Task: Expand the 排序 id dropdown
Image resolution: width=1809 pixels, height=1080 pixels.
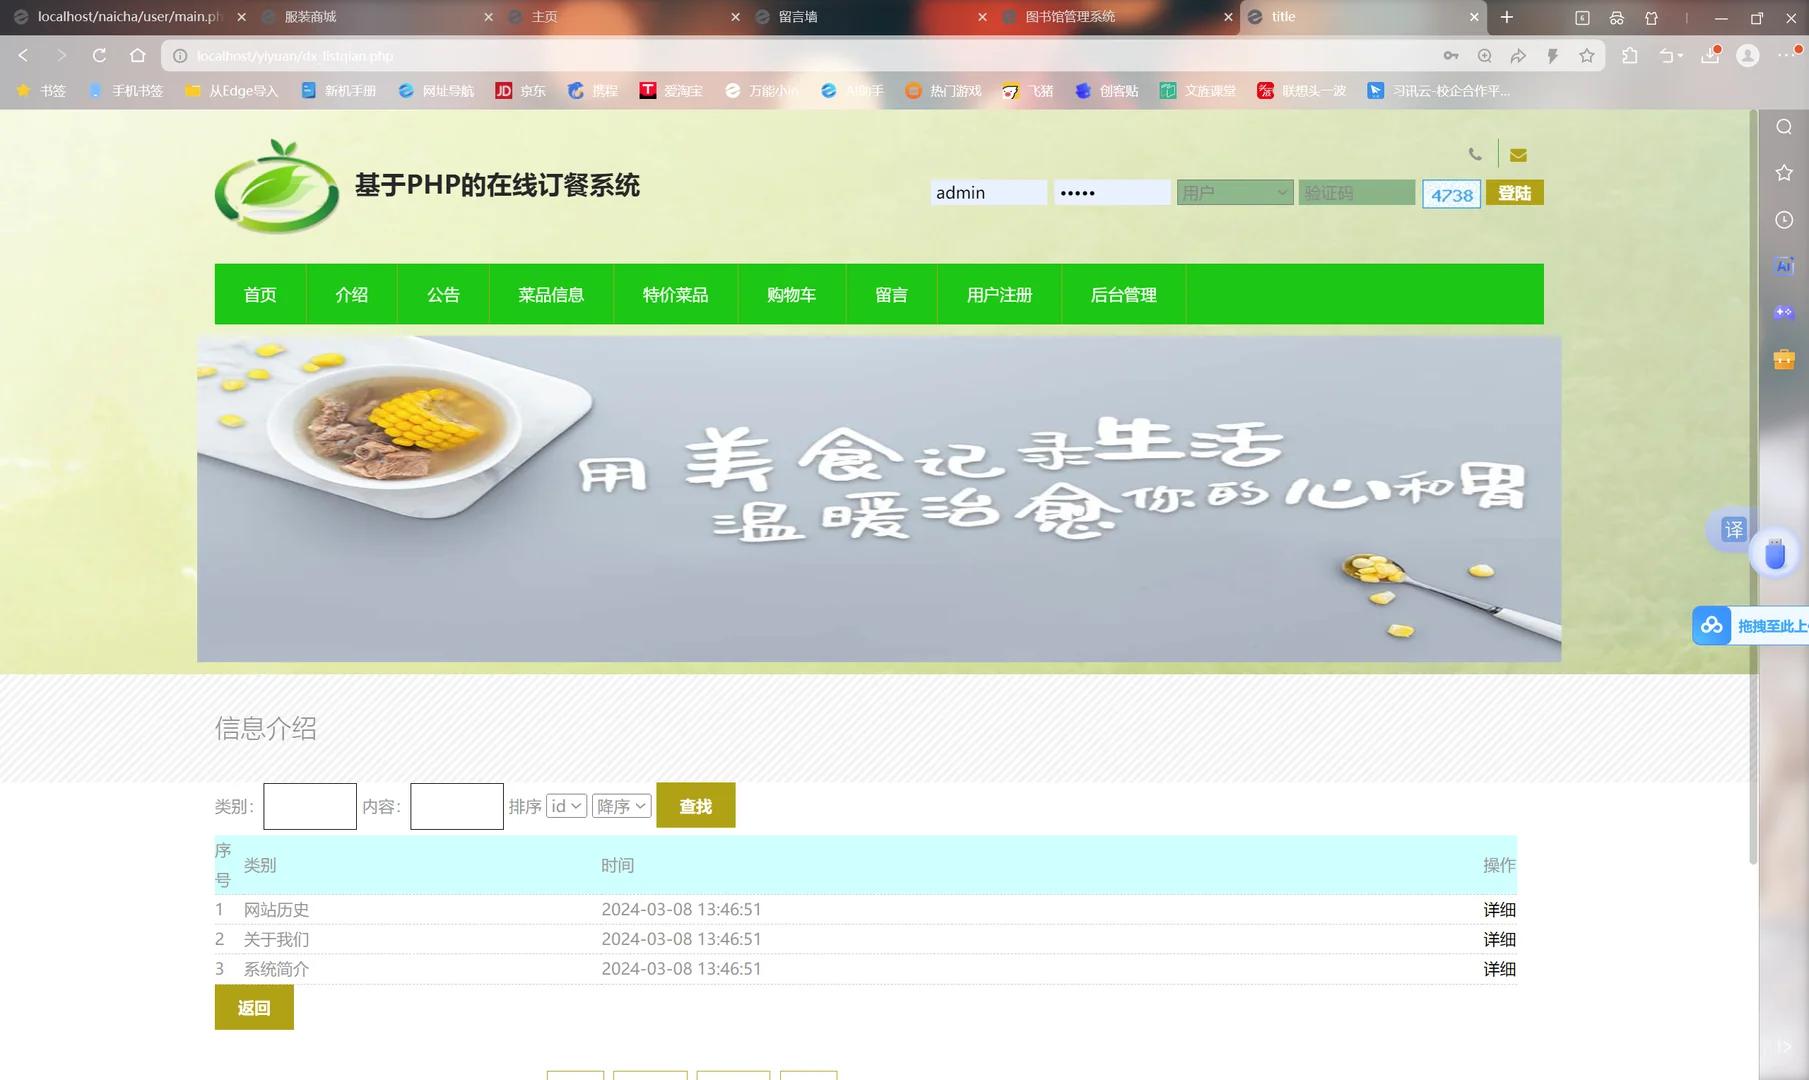Action: (565, 805)
